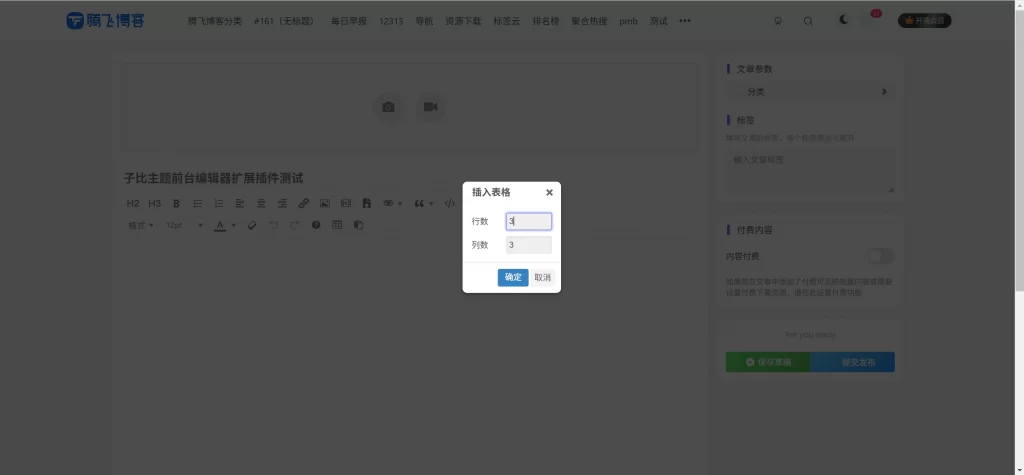This screenshot has height=475, width=1024.
Task: Click the help question mark icon
Action: [x=316, y=225]
